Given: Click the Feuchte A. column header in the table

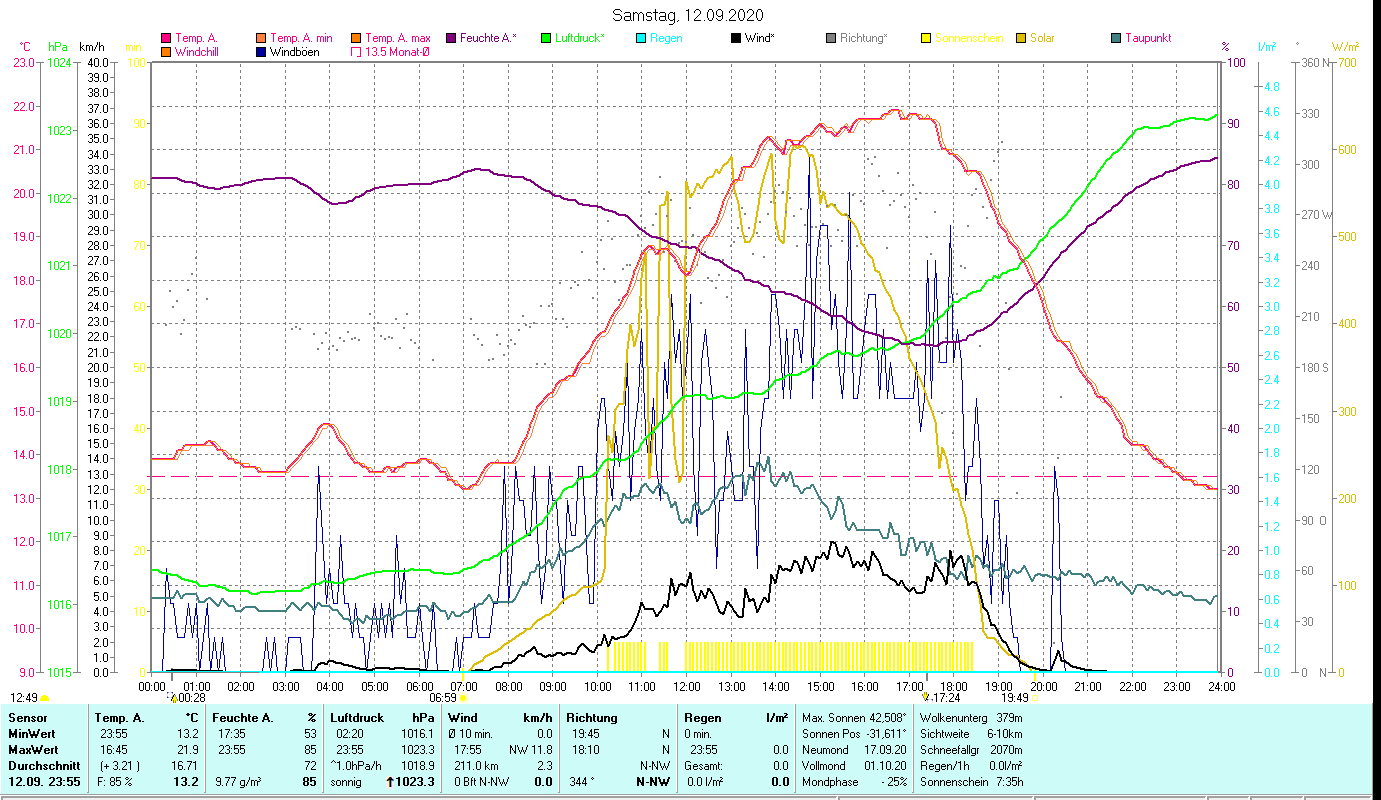Looking at the screenshot, I should (x=241, y=718).
